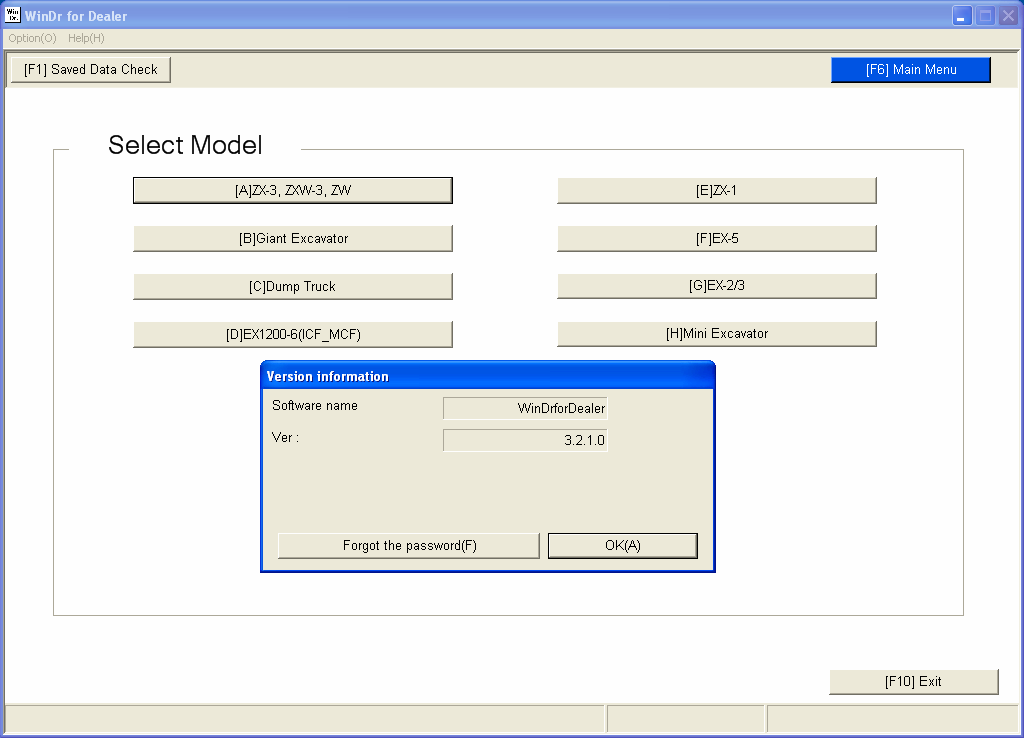Click the Select Model heading
The height and width of the screenshot is (738, 1024).
[185, 145]
